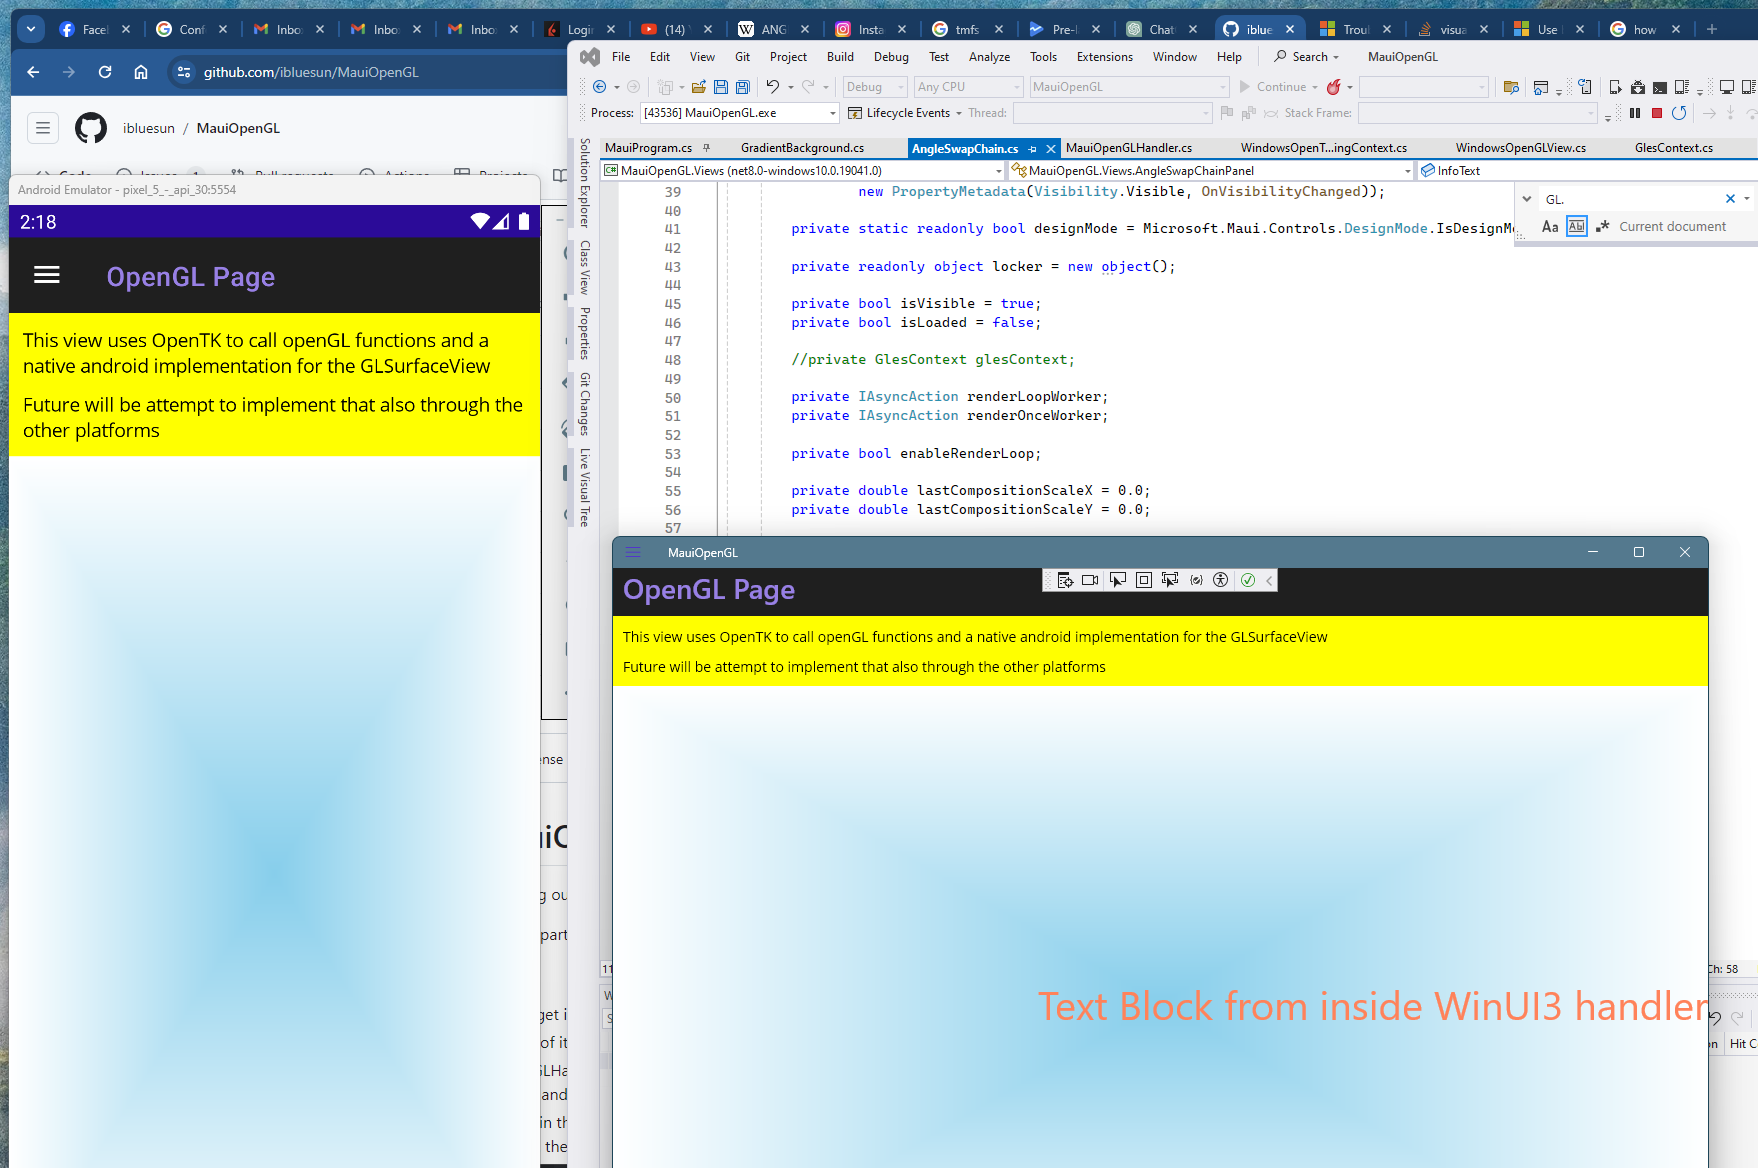
Task: Open the MauiOpenGL startup project dropdown
Action: pos(1129,87)
